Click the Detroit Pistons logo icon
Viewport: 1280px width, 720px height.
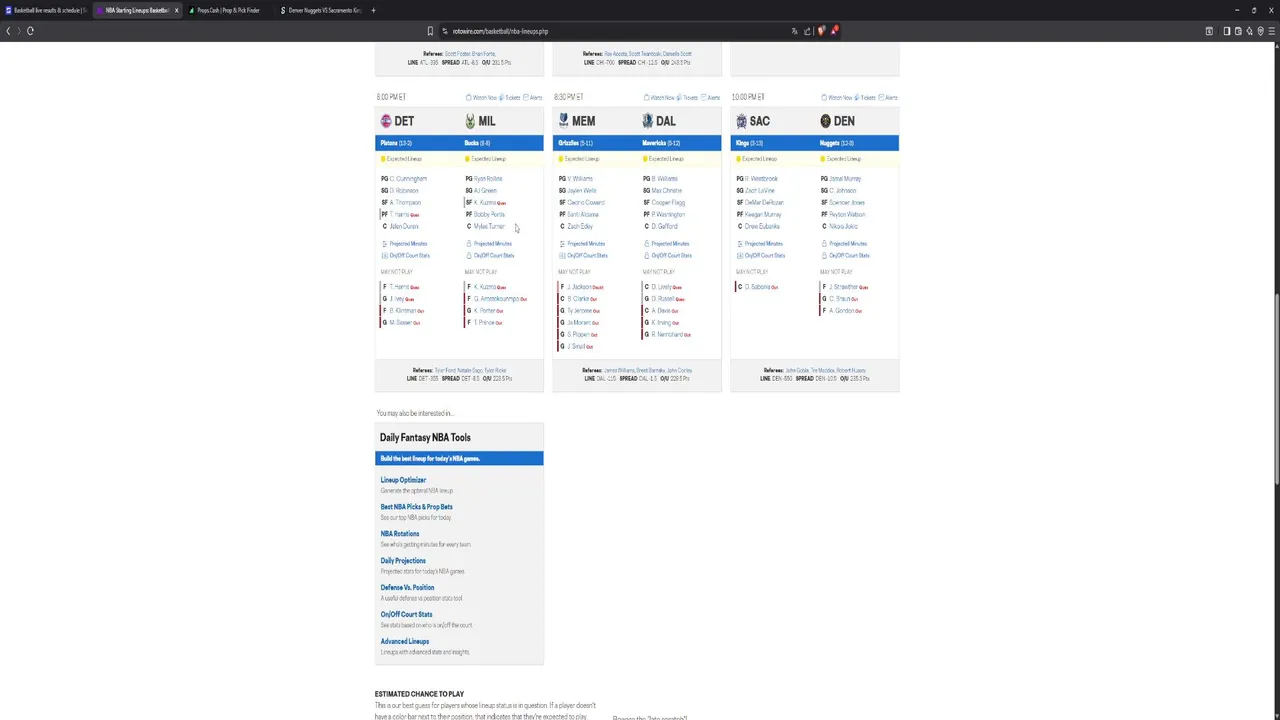point(386,121)
